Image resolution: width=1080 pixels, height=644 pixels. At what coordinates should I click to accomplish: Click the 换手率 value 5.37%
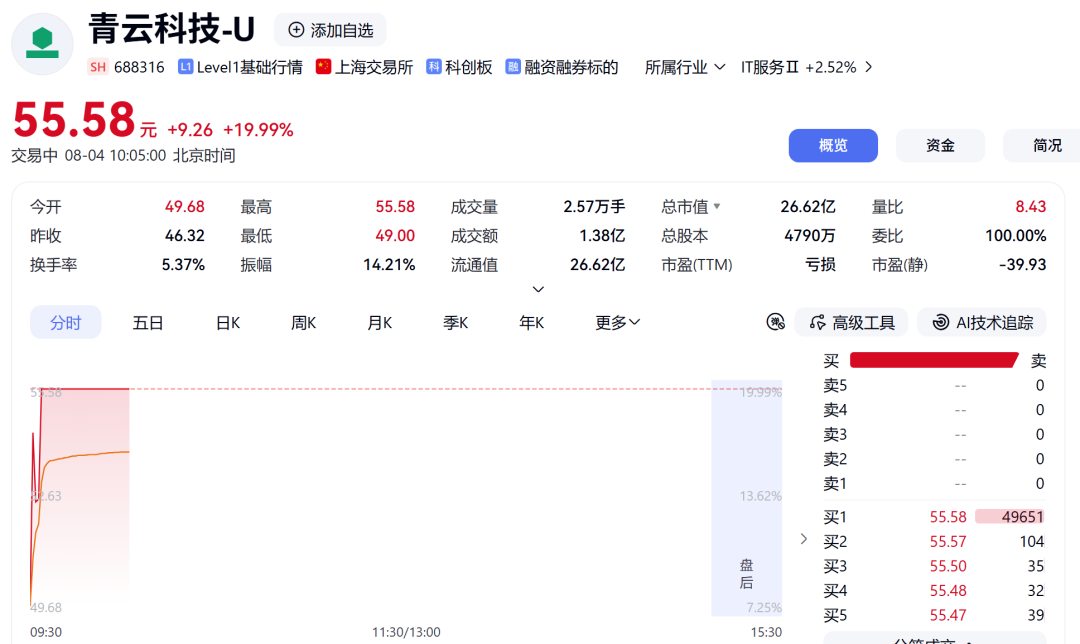pos(183,264)
